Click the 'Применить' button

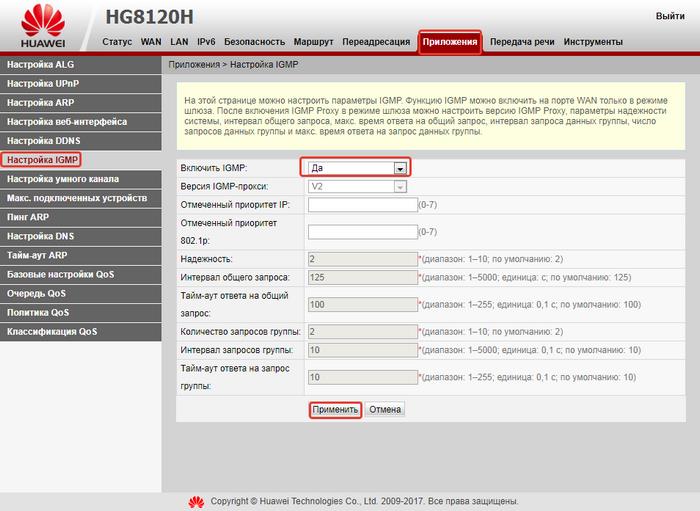click(335, 409)
